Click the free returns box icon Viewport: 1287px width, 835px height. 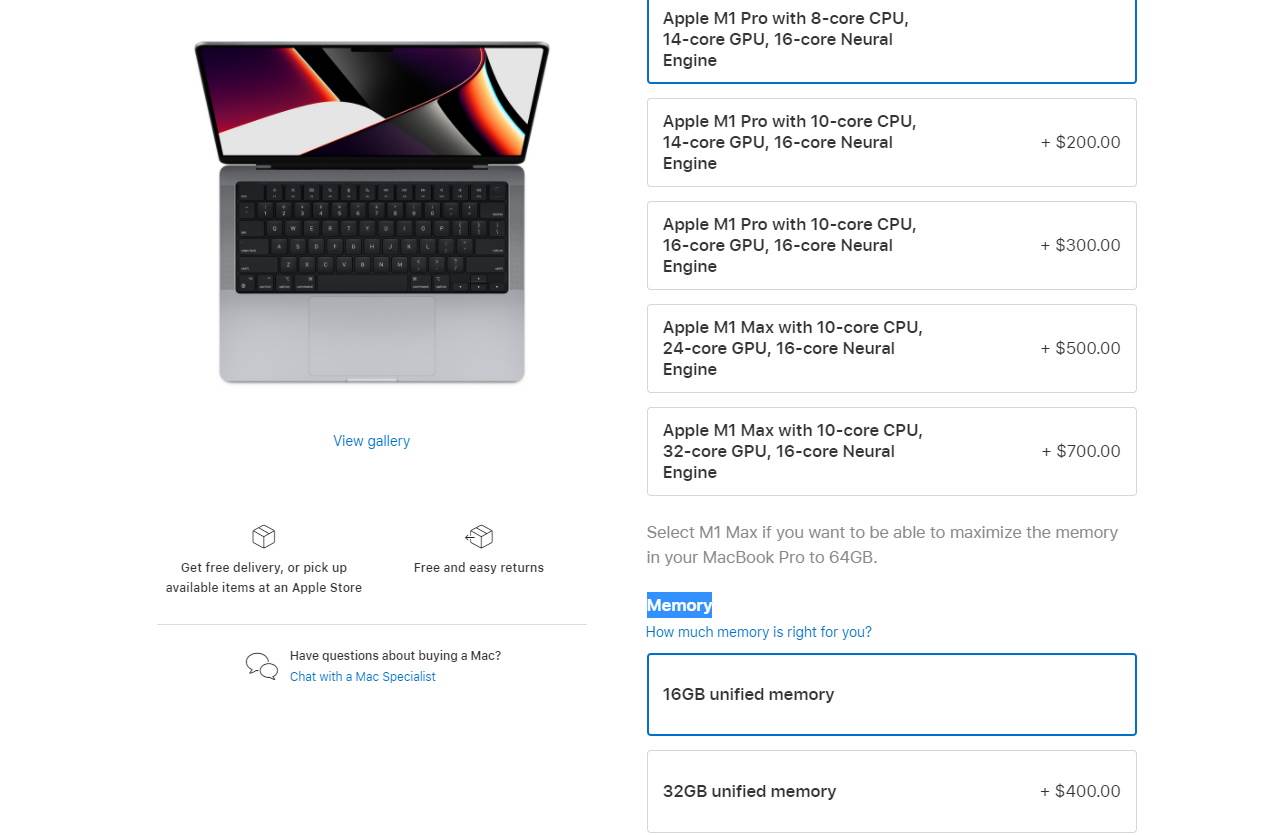point(480,537)
